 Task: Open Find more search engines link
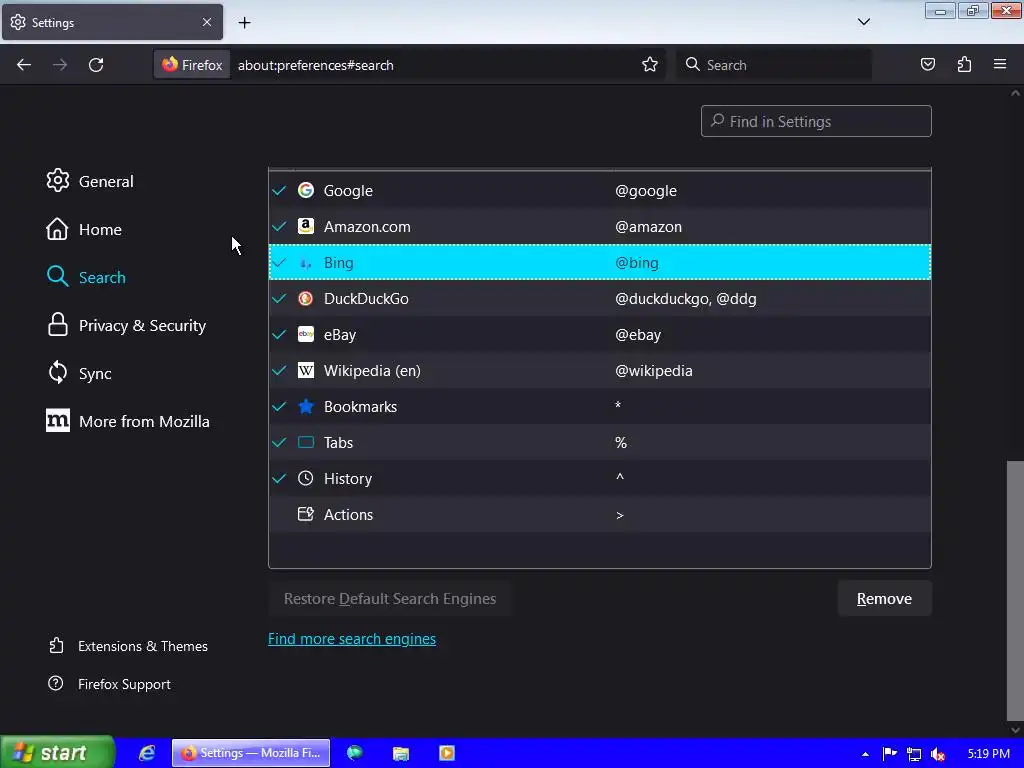pyautogui.click(x=352, y=639)
